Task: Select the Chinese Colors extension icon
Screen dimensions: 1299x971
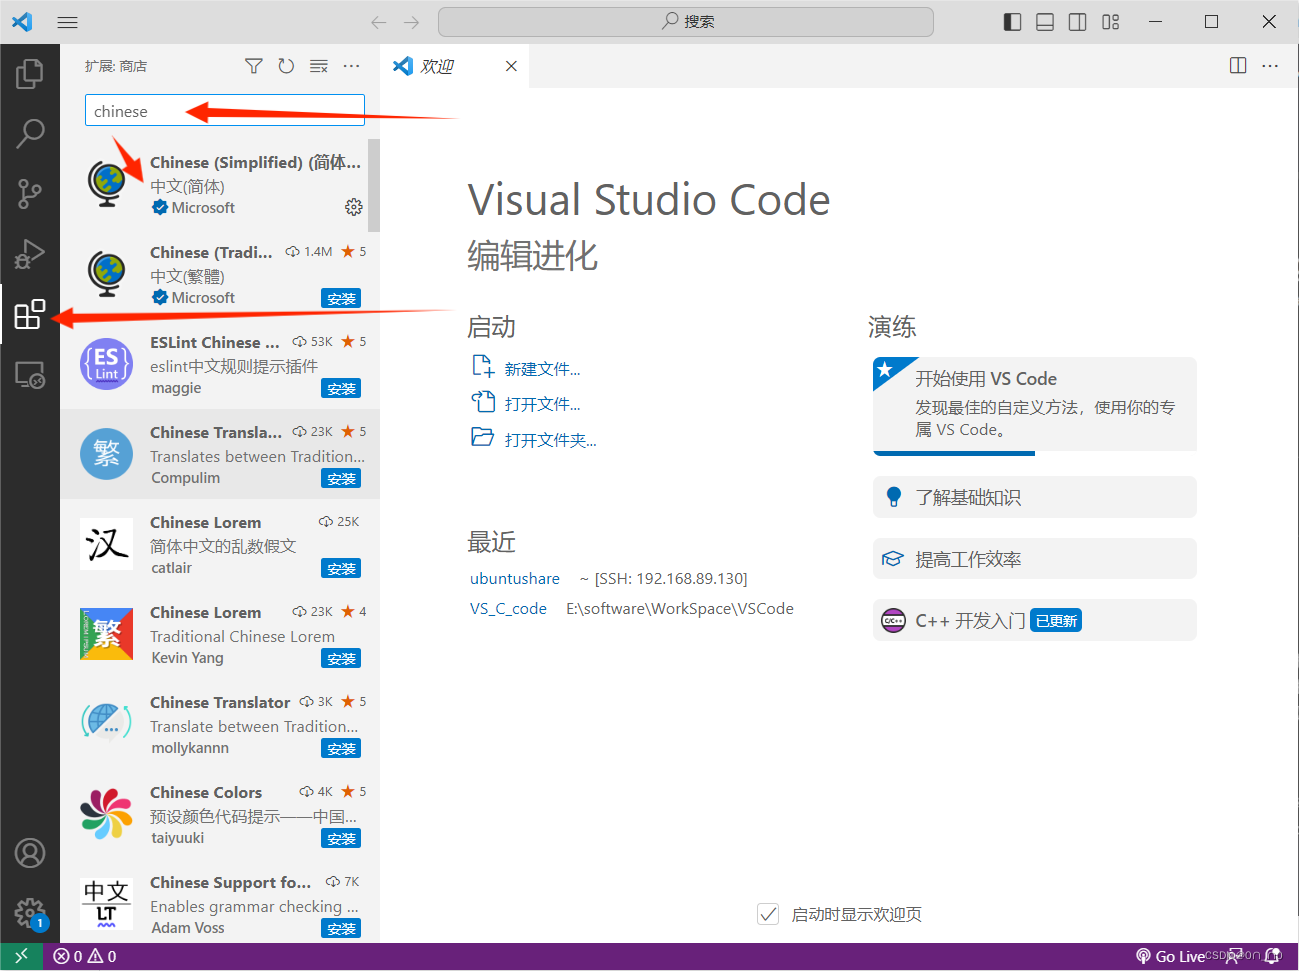Action: click(106, 814)
